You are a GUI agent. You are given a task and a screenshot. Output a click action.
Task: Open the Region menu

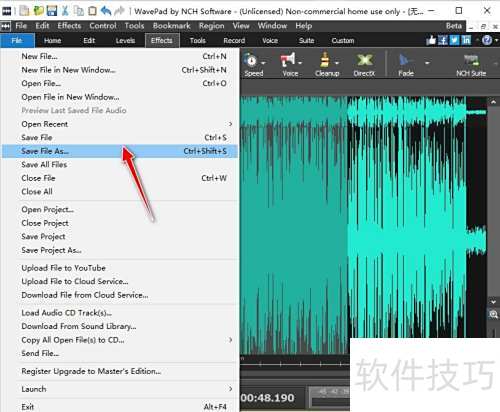point(212,26)
